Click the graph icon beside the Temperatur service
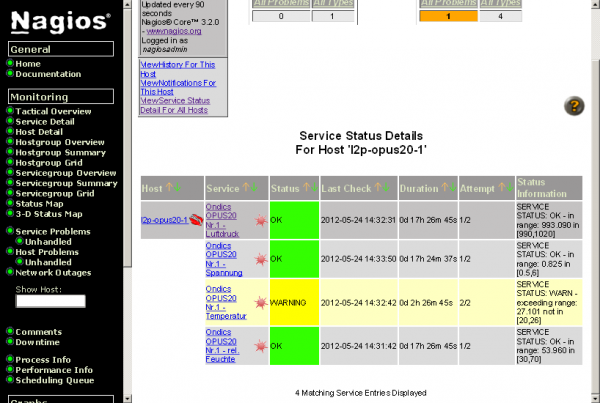600x403 pixels. 261,301
